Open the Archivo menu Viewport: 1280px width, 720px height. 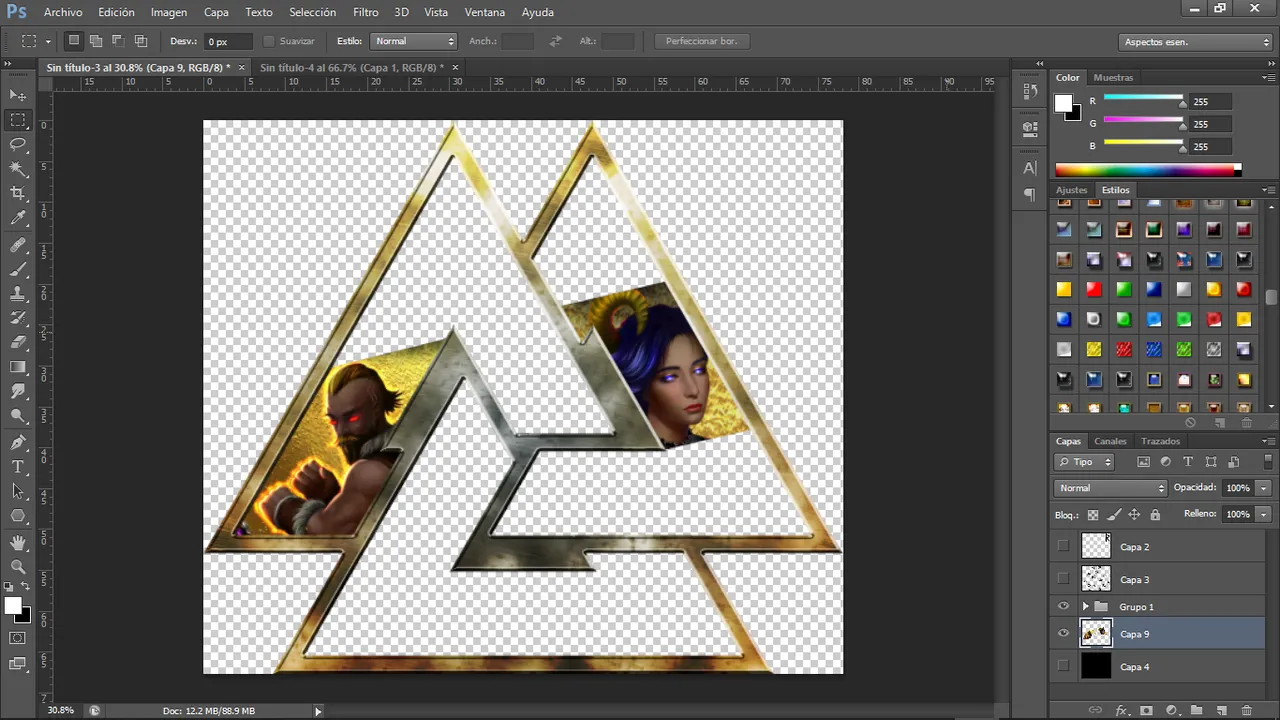click(63, 12)
